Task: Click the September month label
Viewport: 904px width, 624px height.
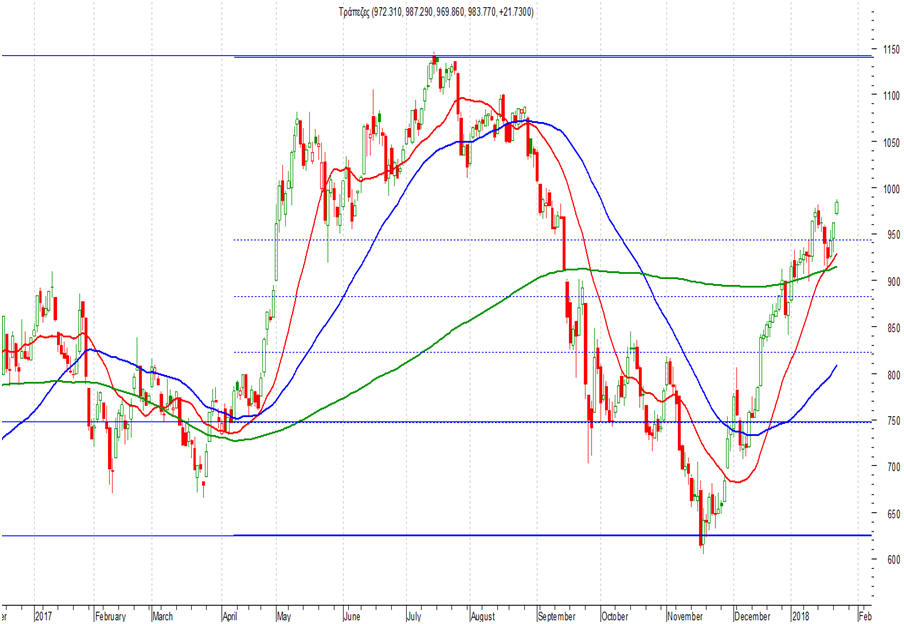Action: click(557, 617)
